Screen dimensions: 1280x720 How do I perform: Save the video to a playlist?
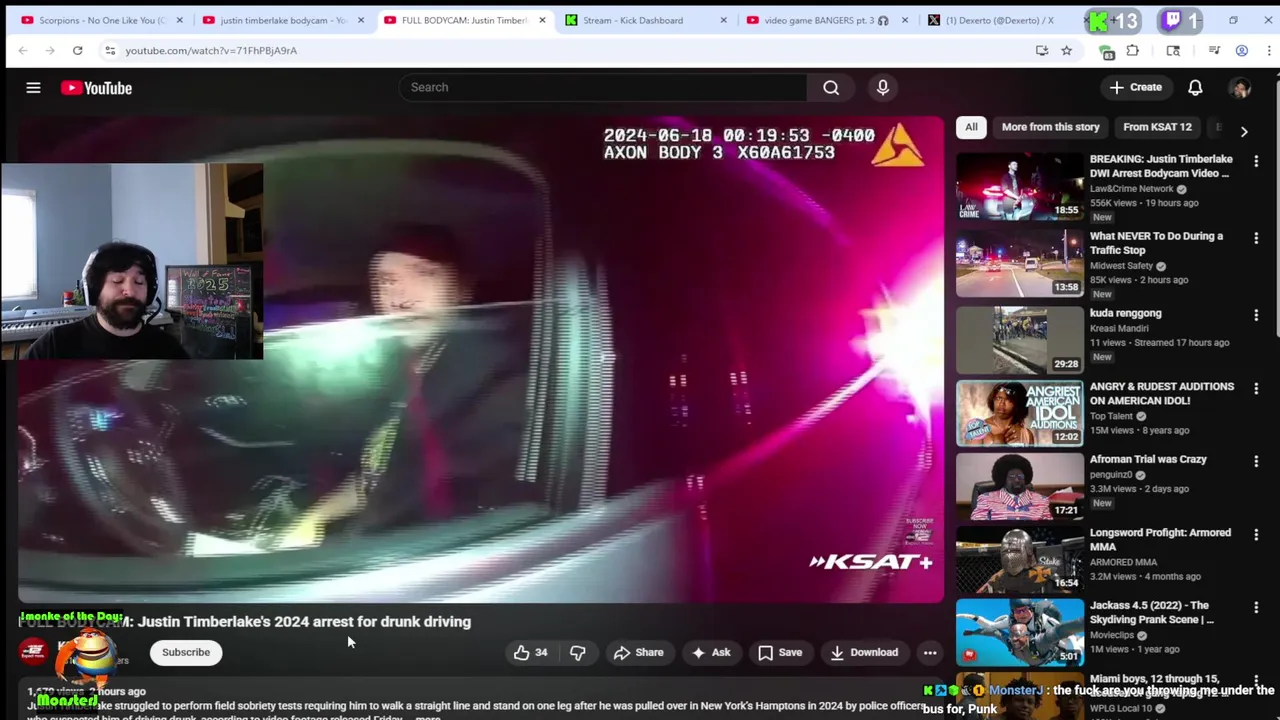[779, 652]
